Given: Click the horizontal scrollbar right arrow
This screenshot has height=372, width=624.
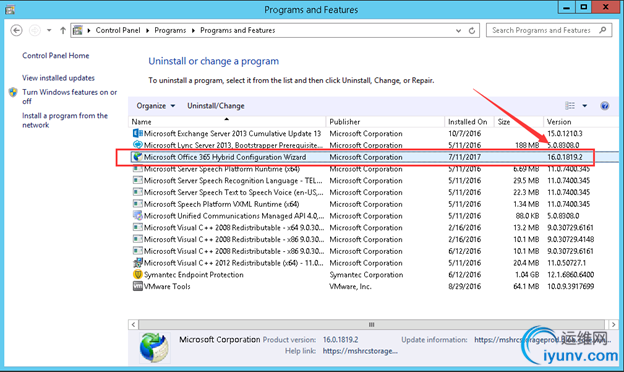Looking at the screenshot, I should [613, 324].
